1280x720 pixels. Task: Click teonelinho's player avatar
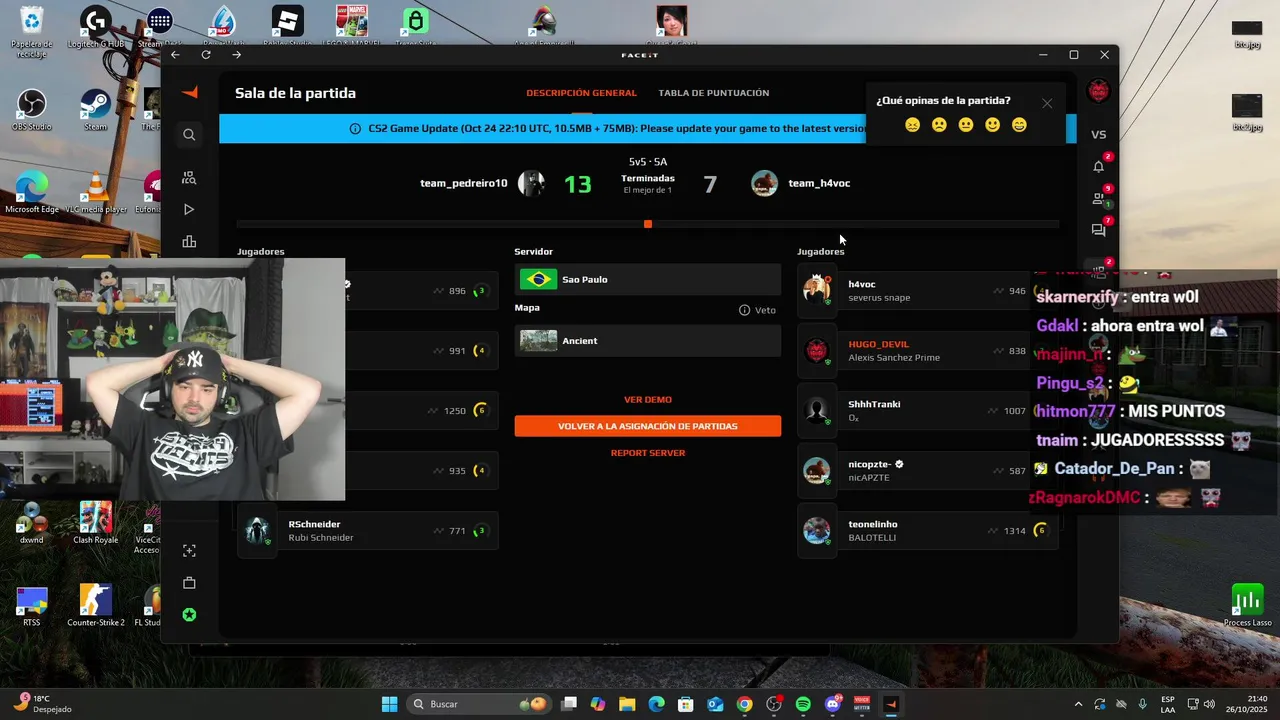click(817, 531)
